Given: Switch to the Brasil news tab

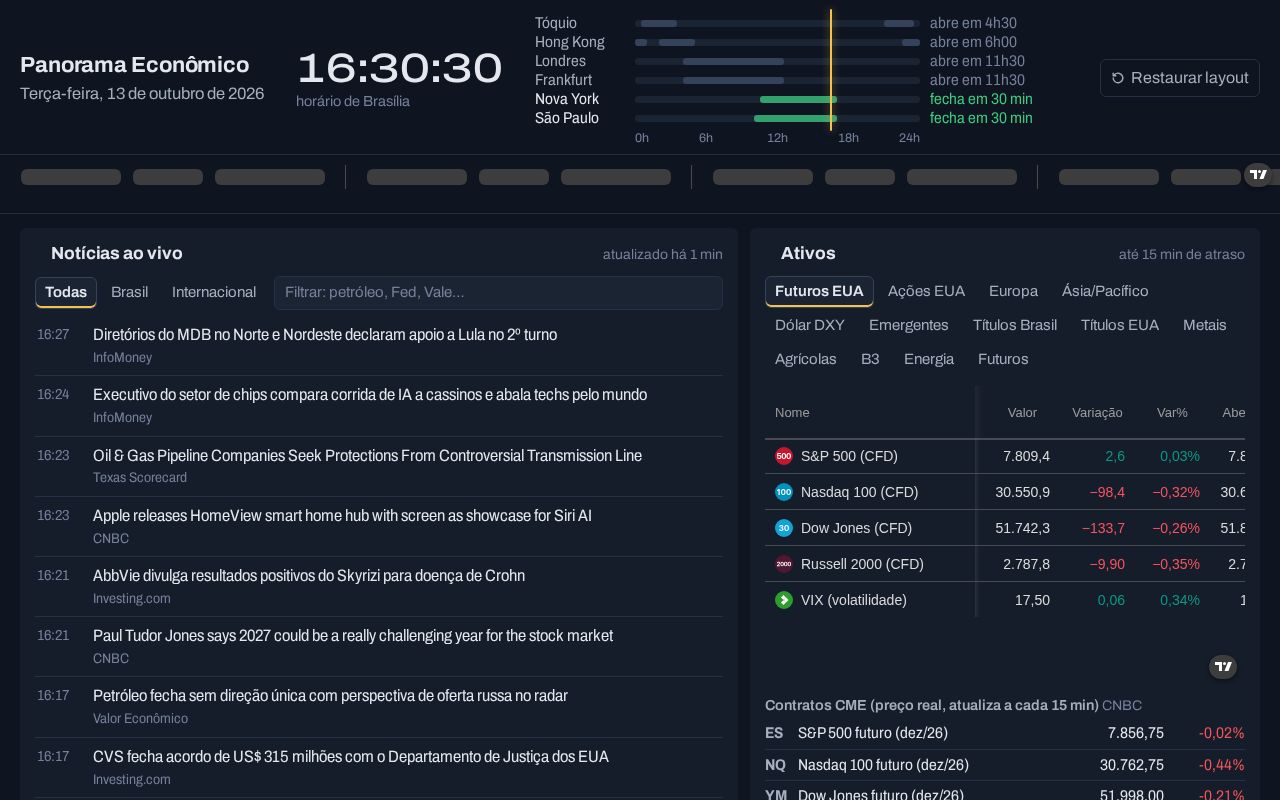Looking at the screenshot, I should tap(130, 292).
